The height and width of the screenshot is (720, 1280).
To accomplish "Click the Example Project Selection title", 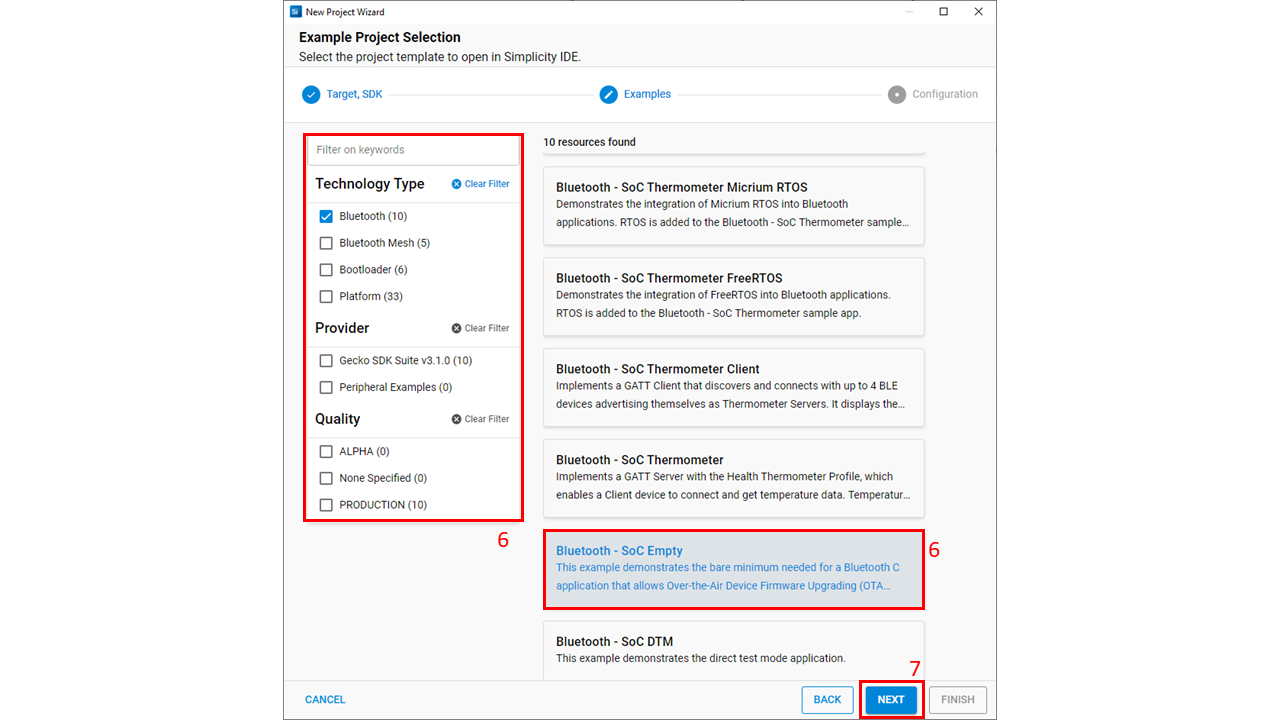I will coord(380,37).
